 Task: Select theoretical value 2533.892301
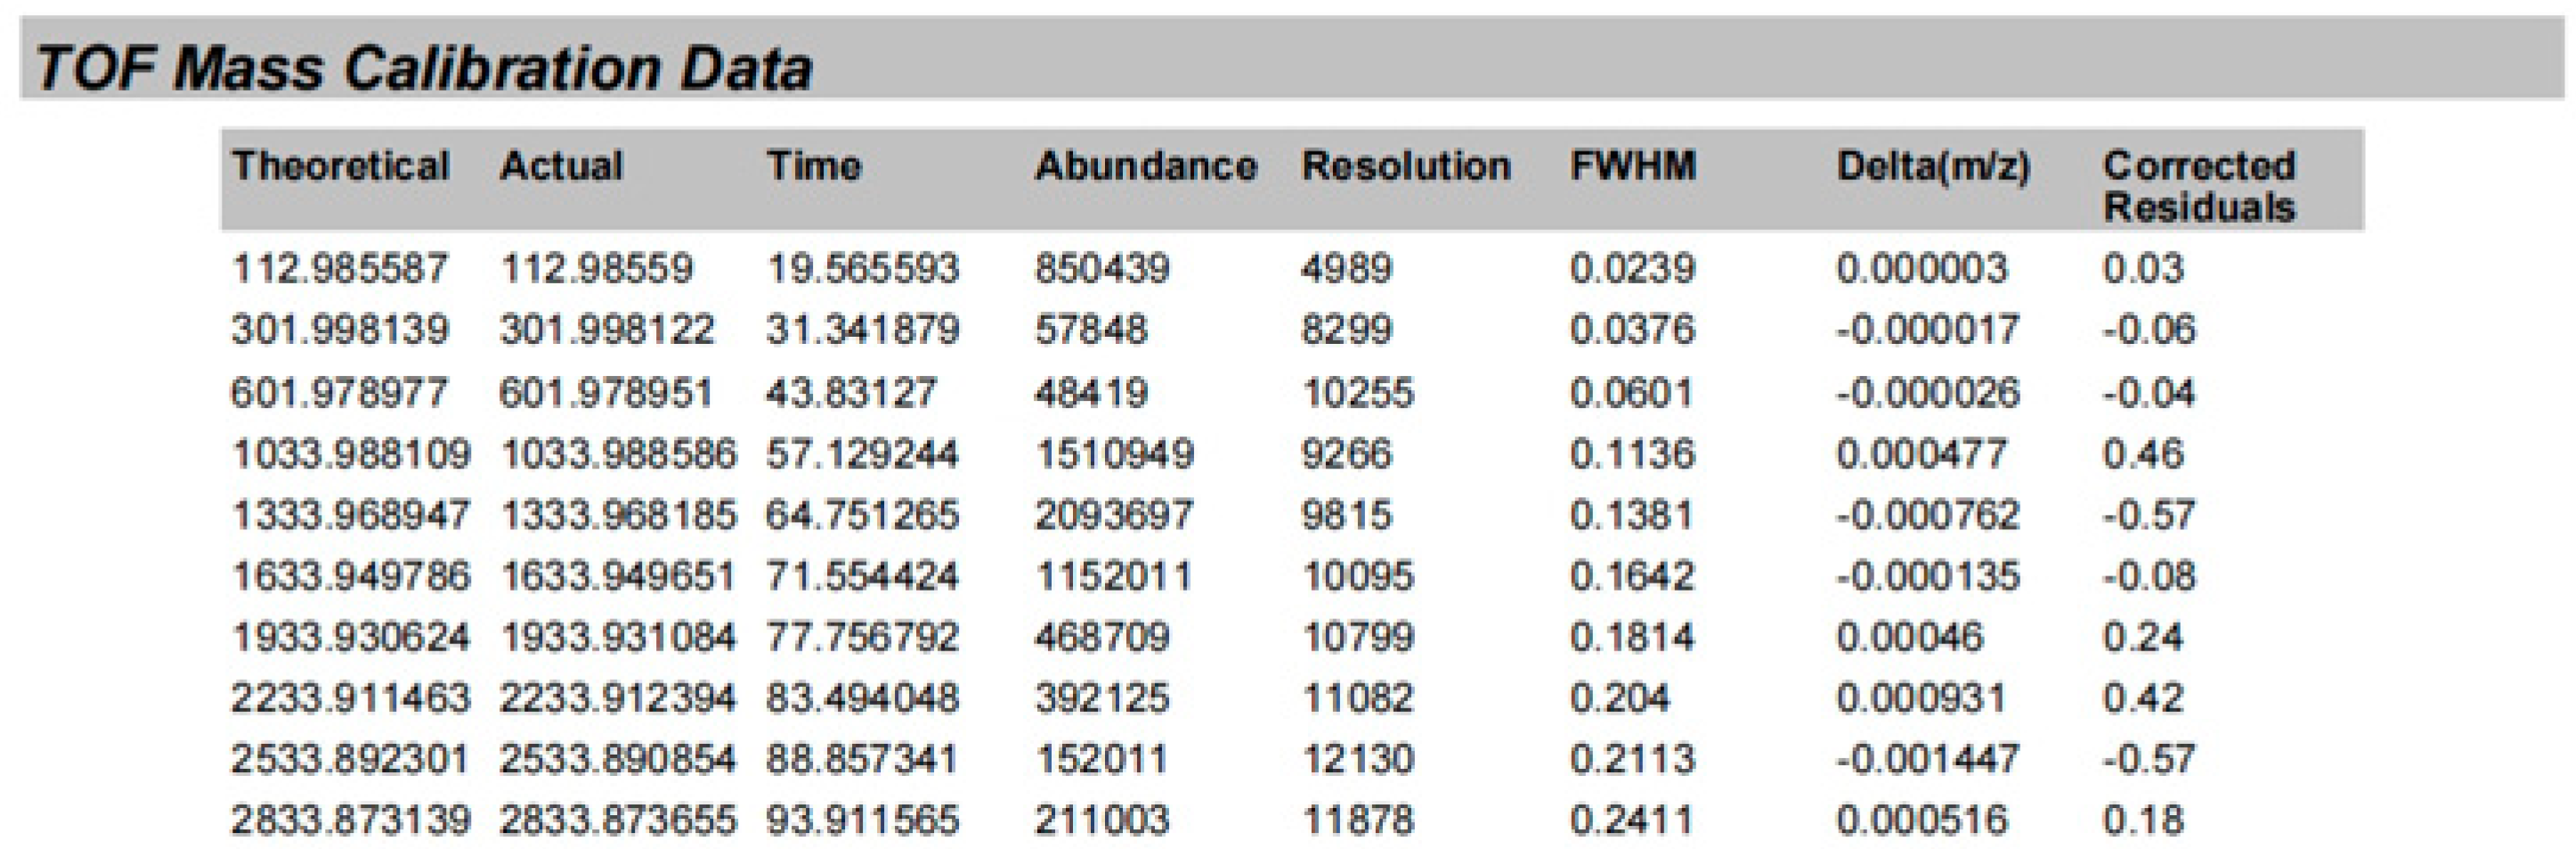click(349, 759)
